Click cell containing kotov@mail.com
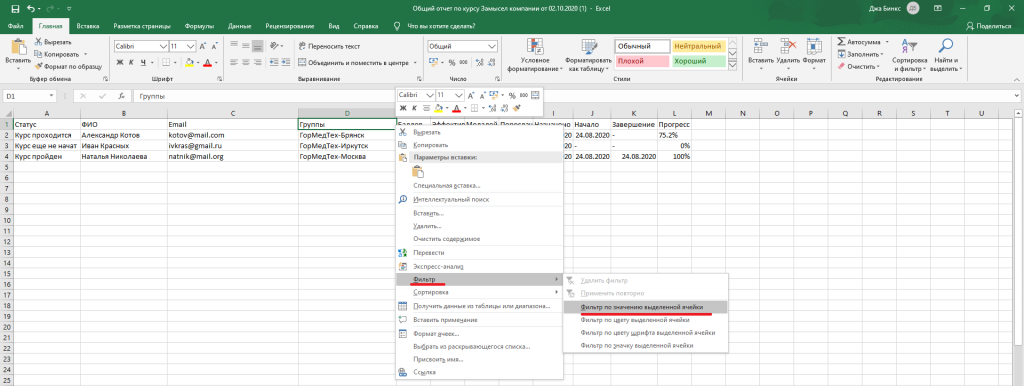This screenshot has width=1024, height=386. click(x=232, y=135)
